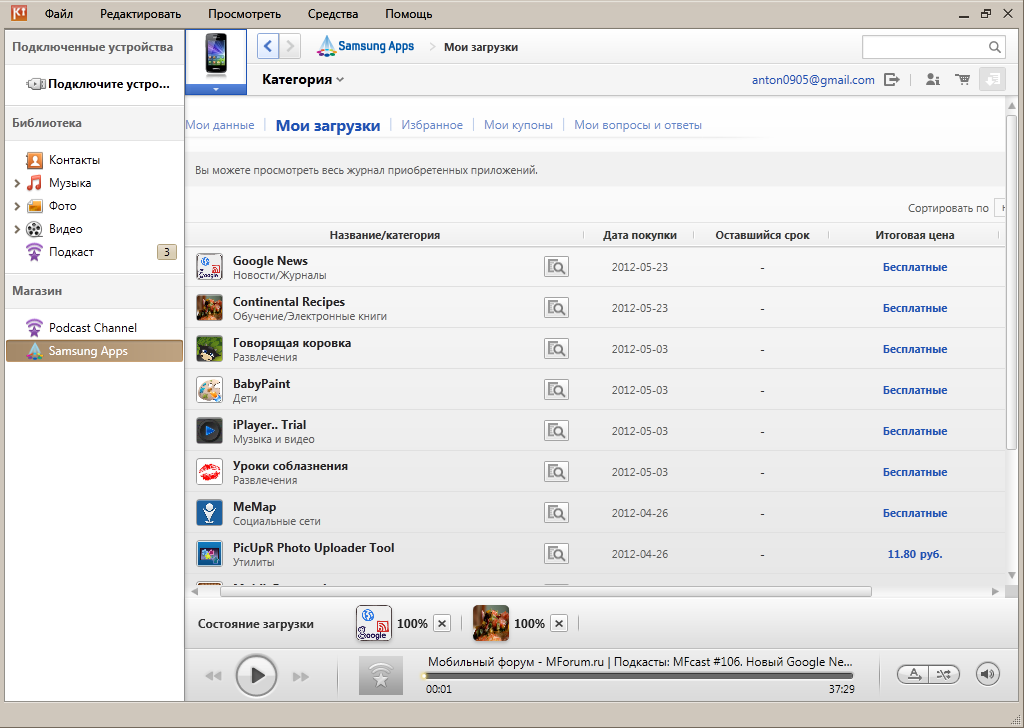Click the horizontal scrollbar of the list

pos(546,592)
